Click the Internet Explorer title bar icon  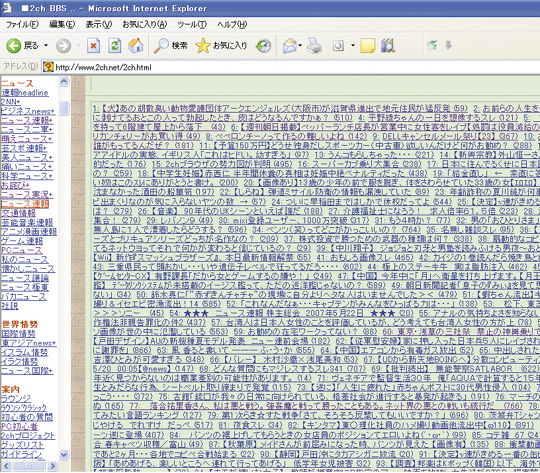tap(6, 8)
